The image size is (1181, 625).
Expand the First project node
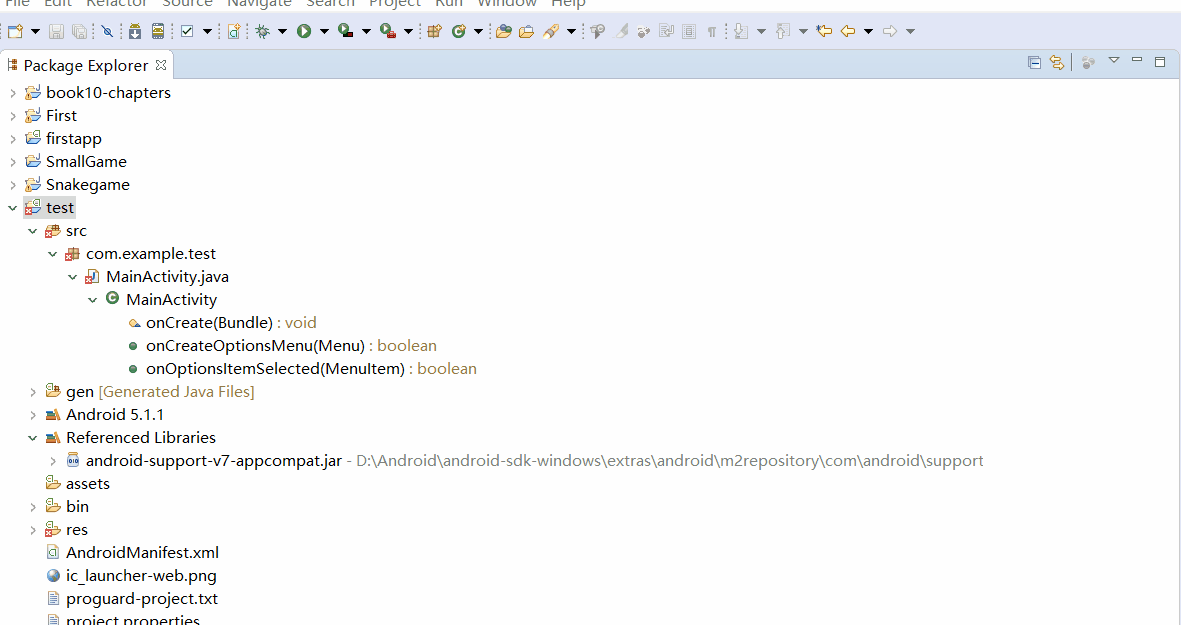click(x=13, y=116)
